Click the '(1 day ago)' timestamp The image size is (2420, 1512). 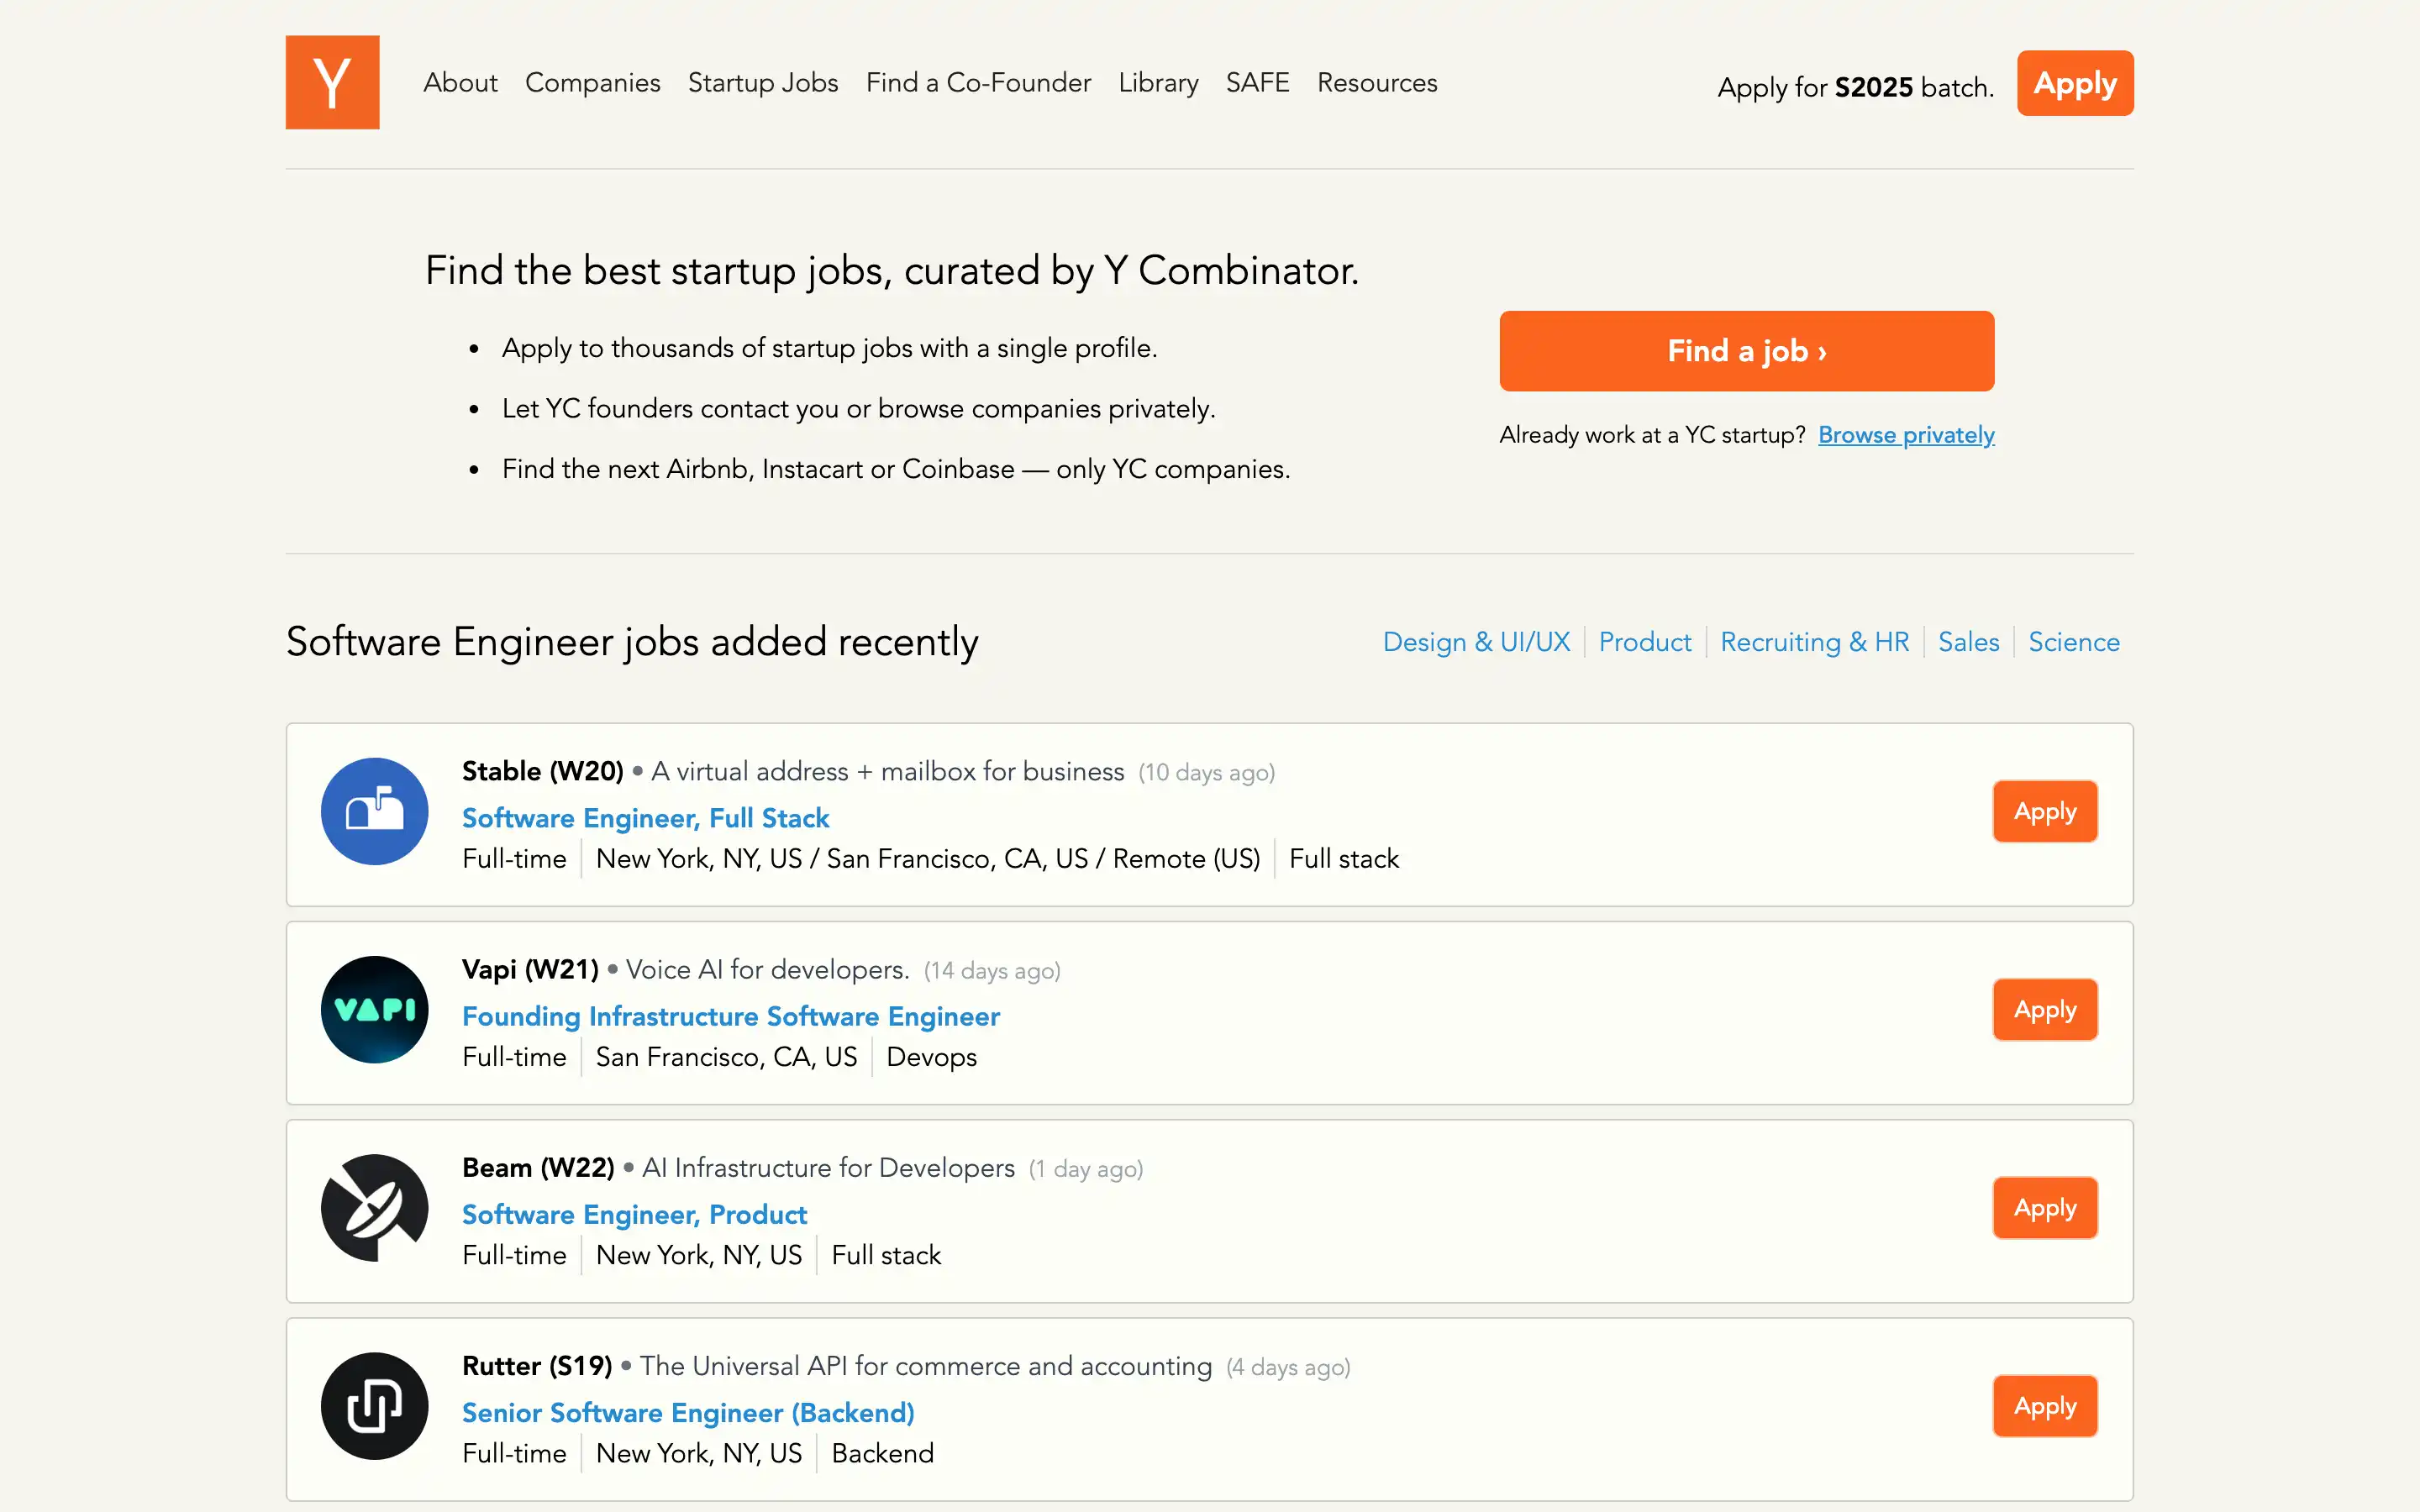click(x=1086, y=1168)
